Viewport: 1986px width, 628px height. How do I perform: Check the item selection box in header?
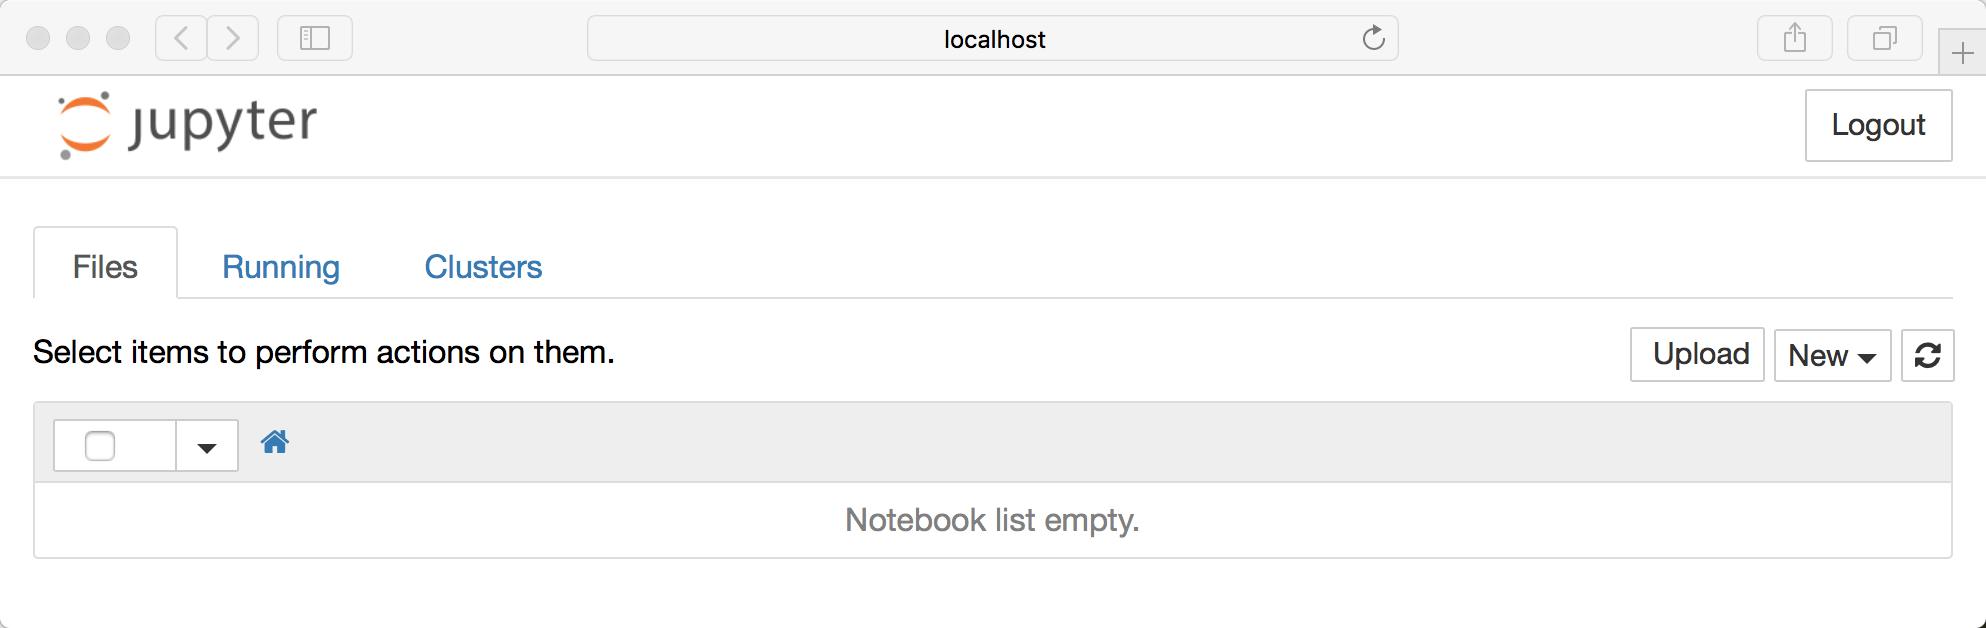pos(99,444)
